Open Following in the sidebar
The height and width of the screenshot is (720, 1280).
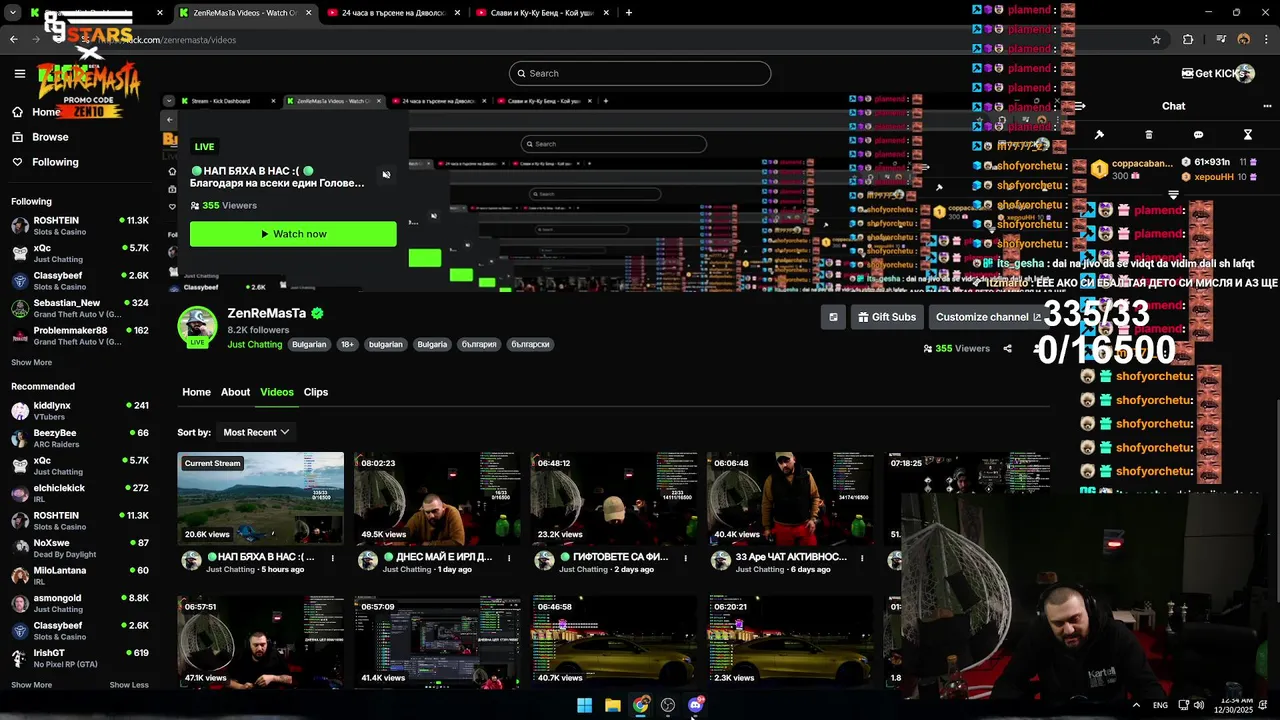click(45, 162)
